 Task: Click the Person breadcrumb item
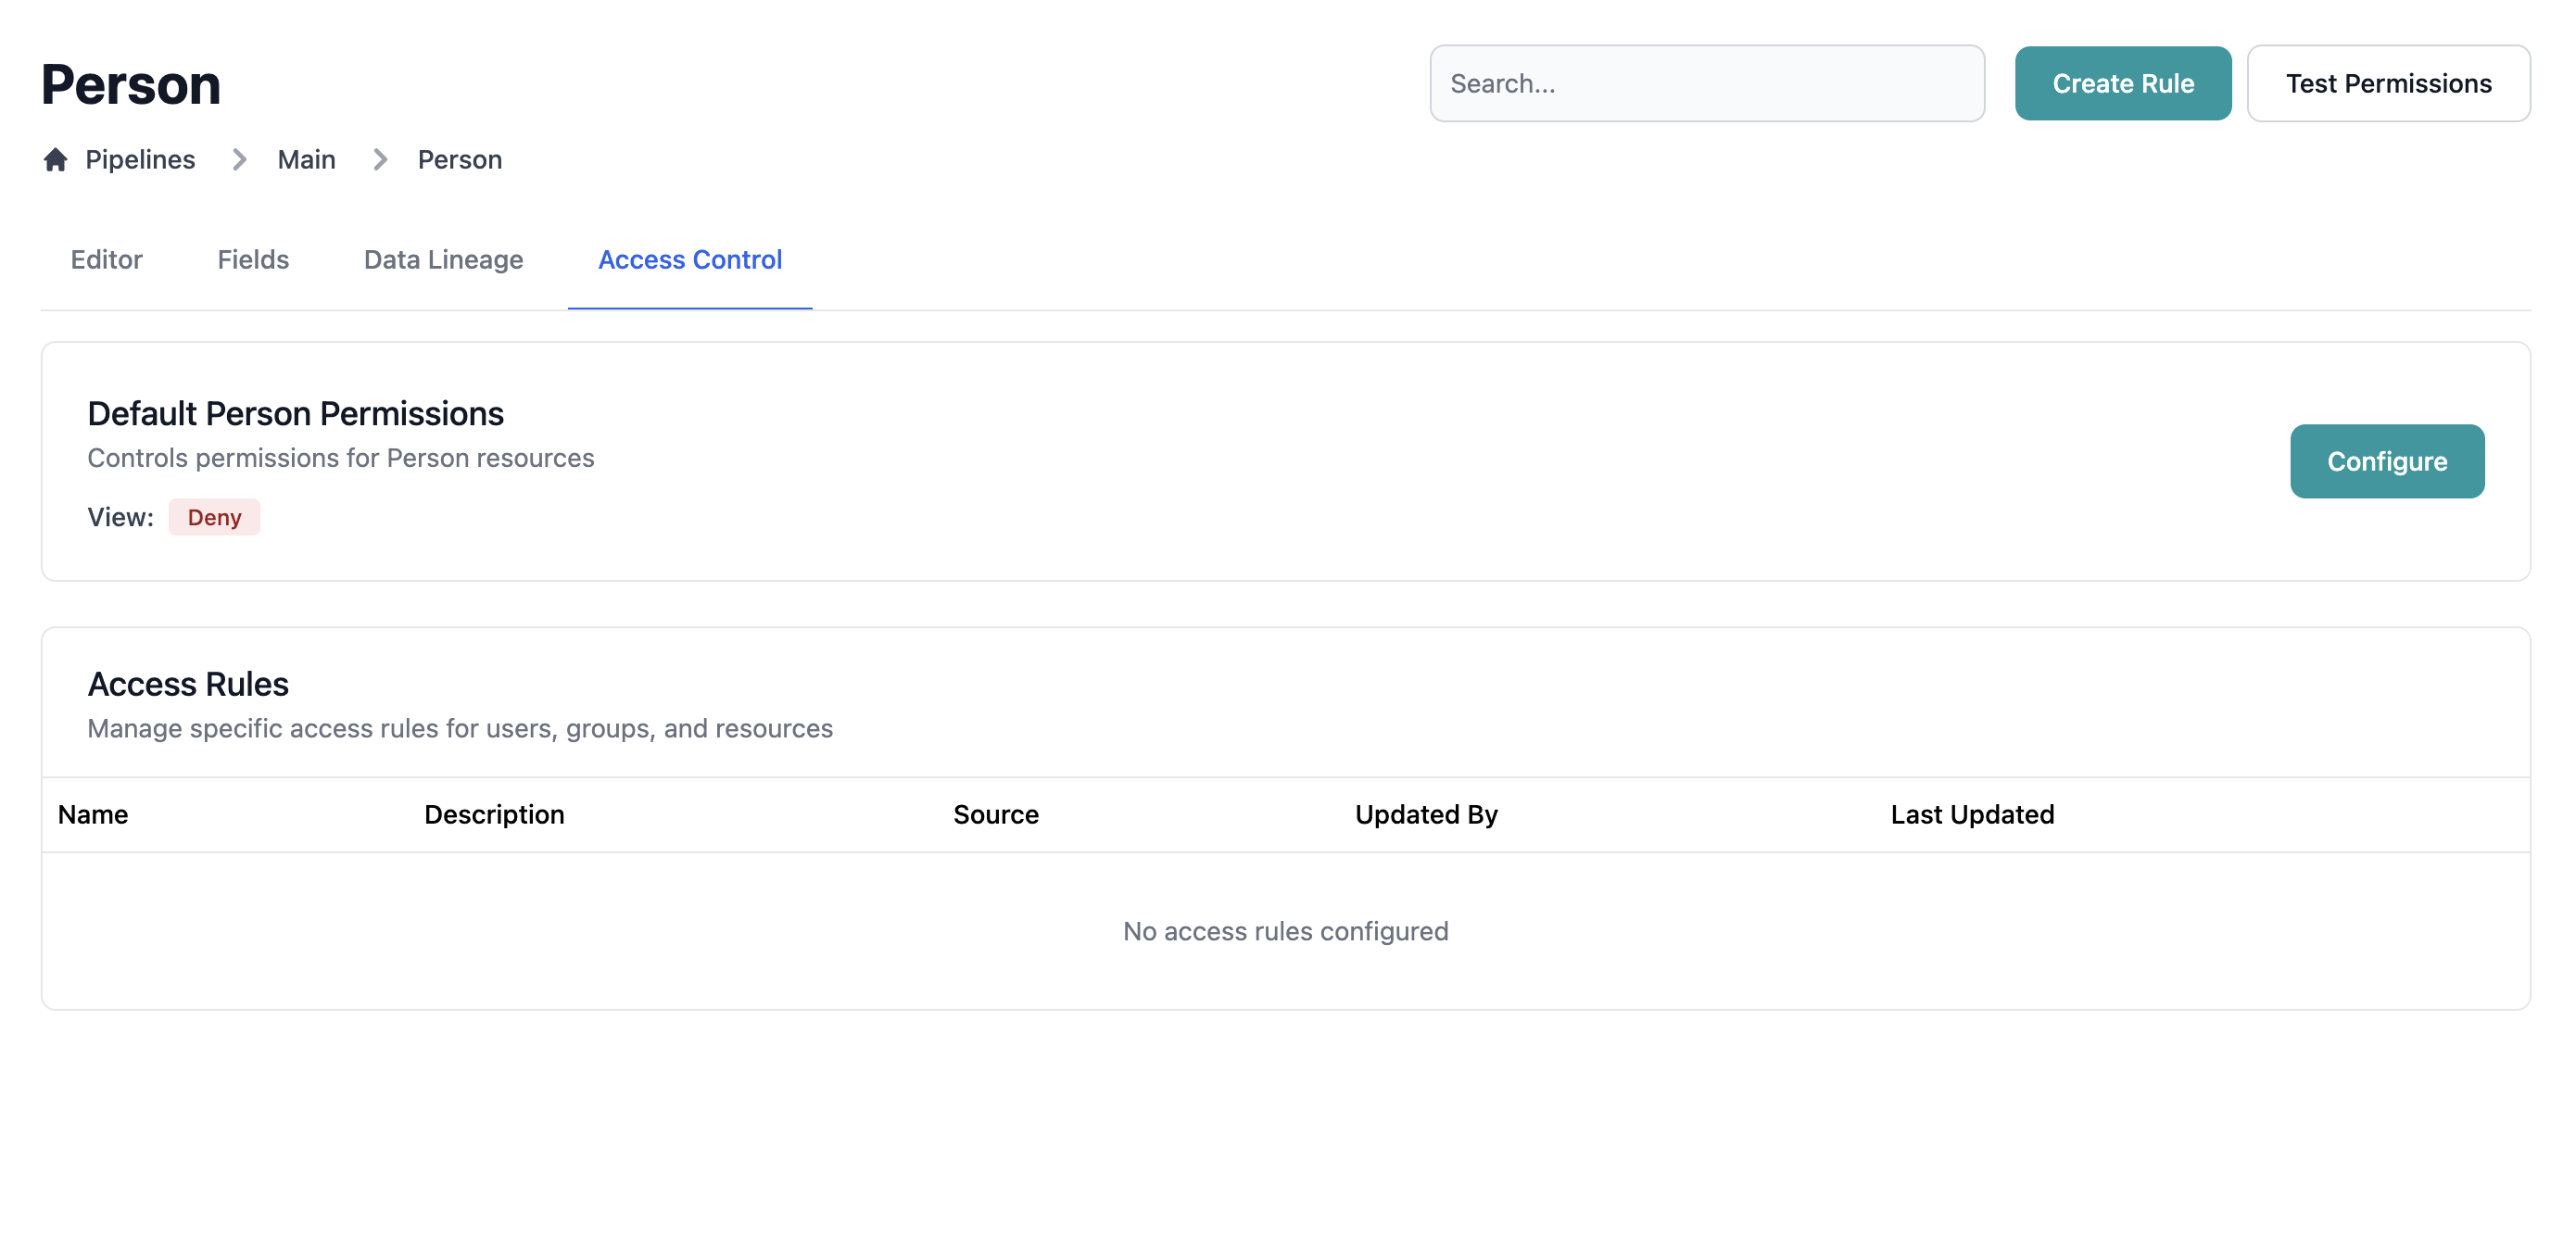(459, 160)
